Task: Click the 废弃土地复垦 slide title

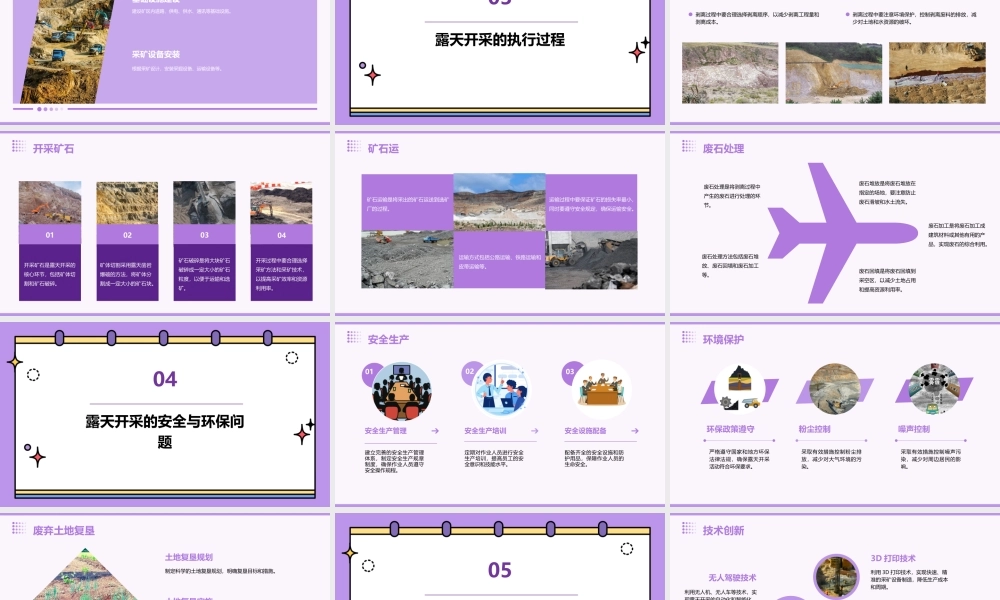Action: point(64,530)
